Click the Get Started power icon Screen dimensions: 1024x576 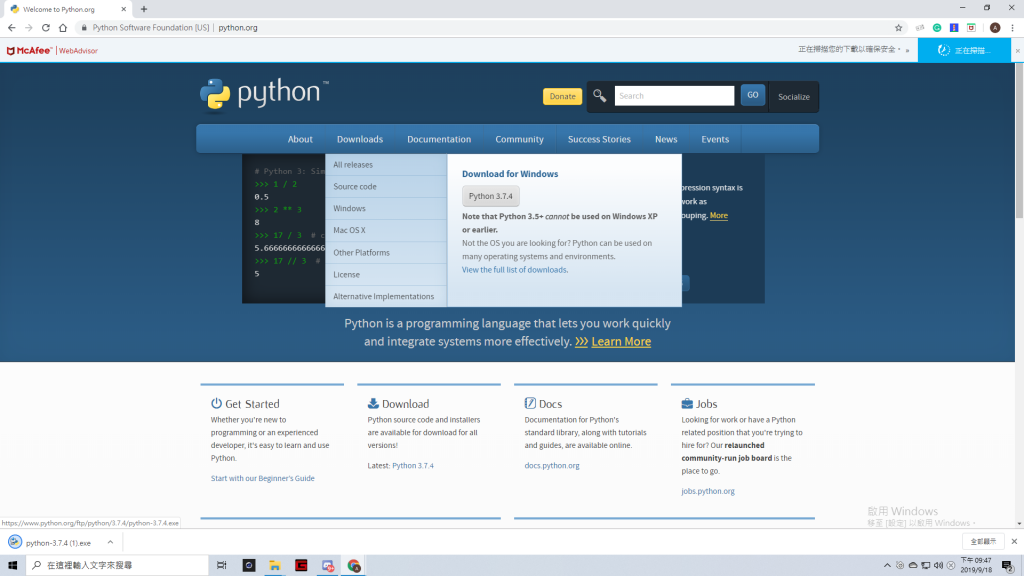[x=216, y=403]
